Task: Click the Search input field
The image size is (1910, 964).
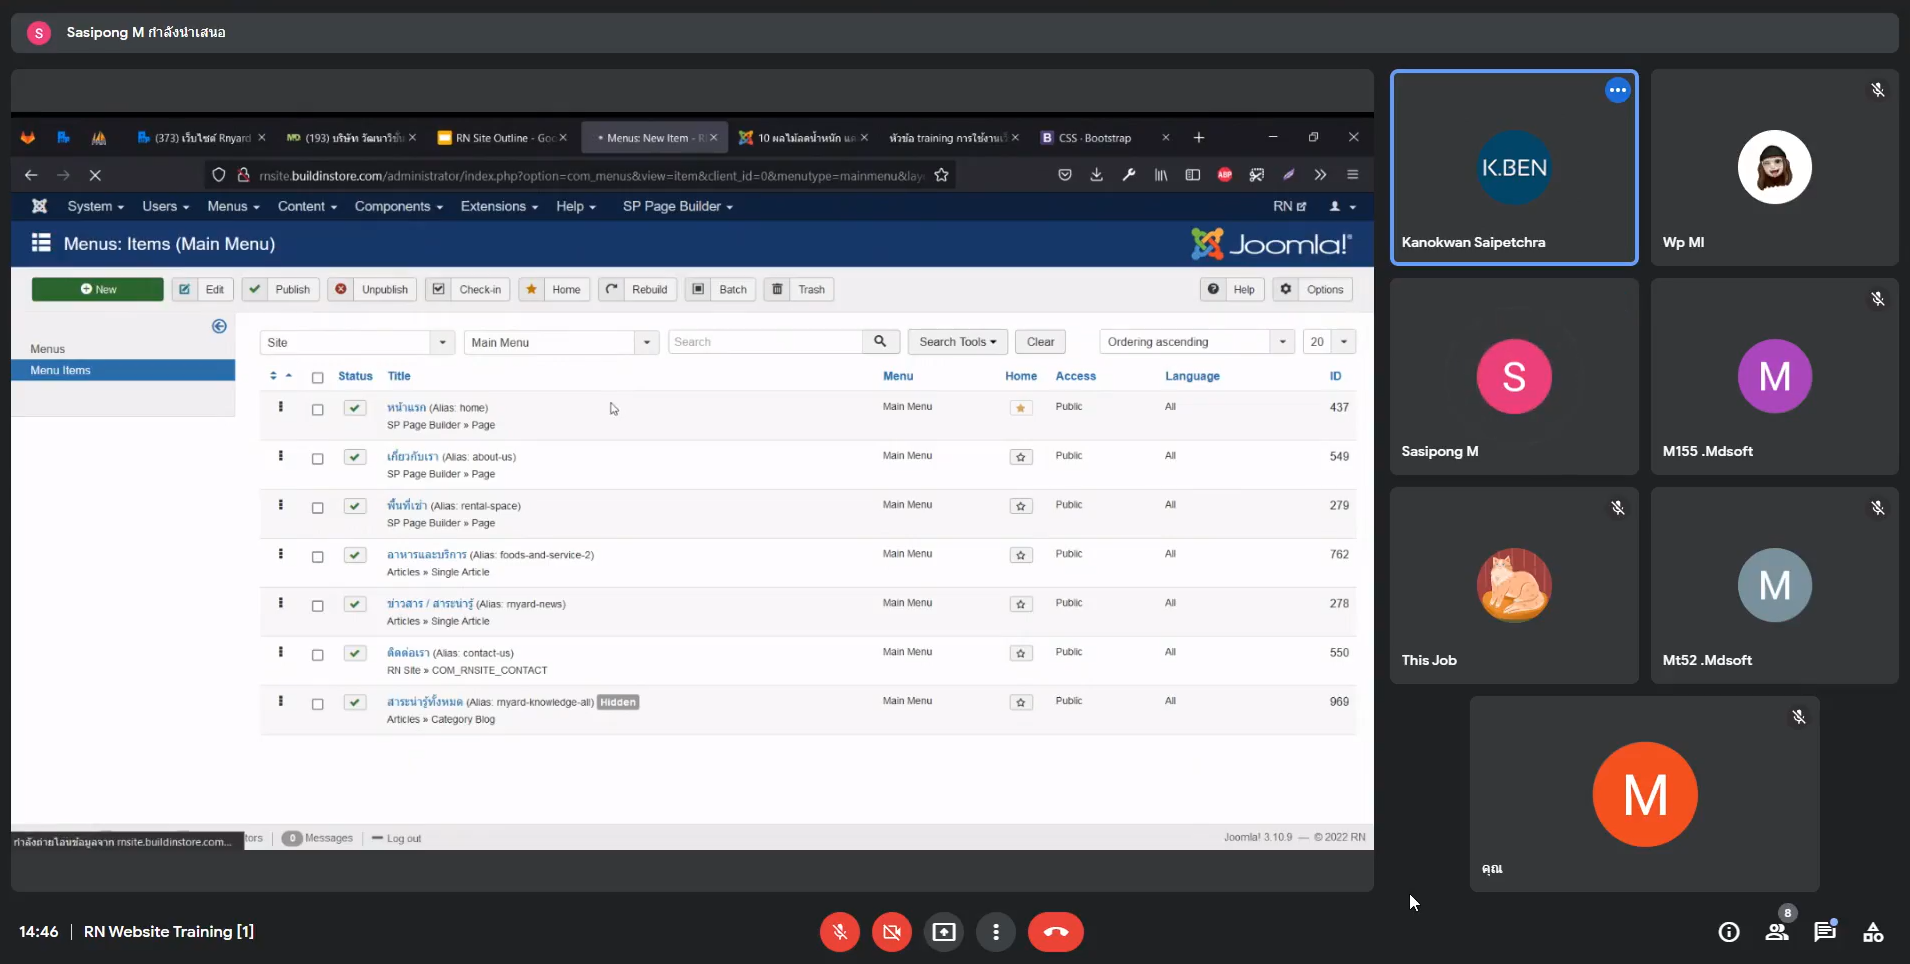Action: point(765,342)
